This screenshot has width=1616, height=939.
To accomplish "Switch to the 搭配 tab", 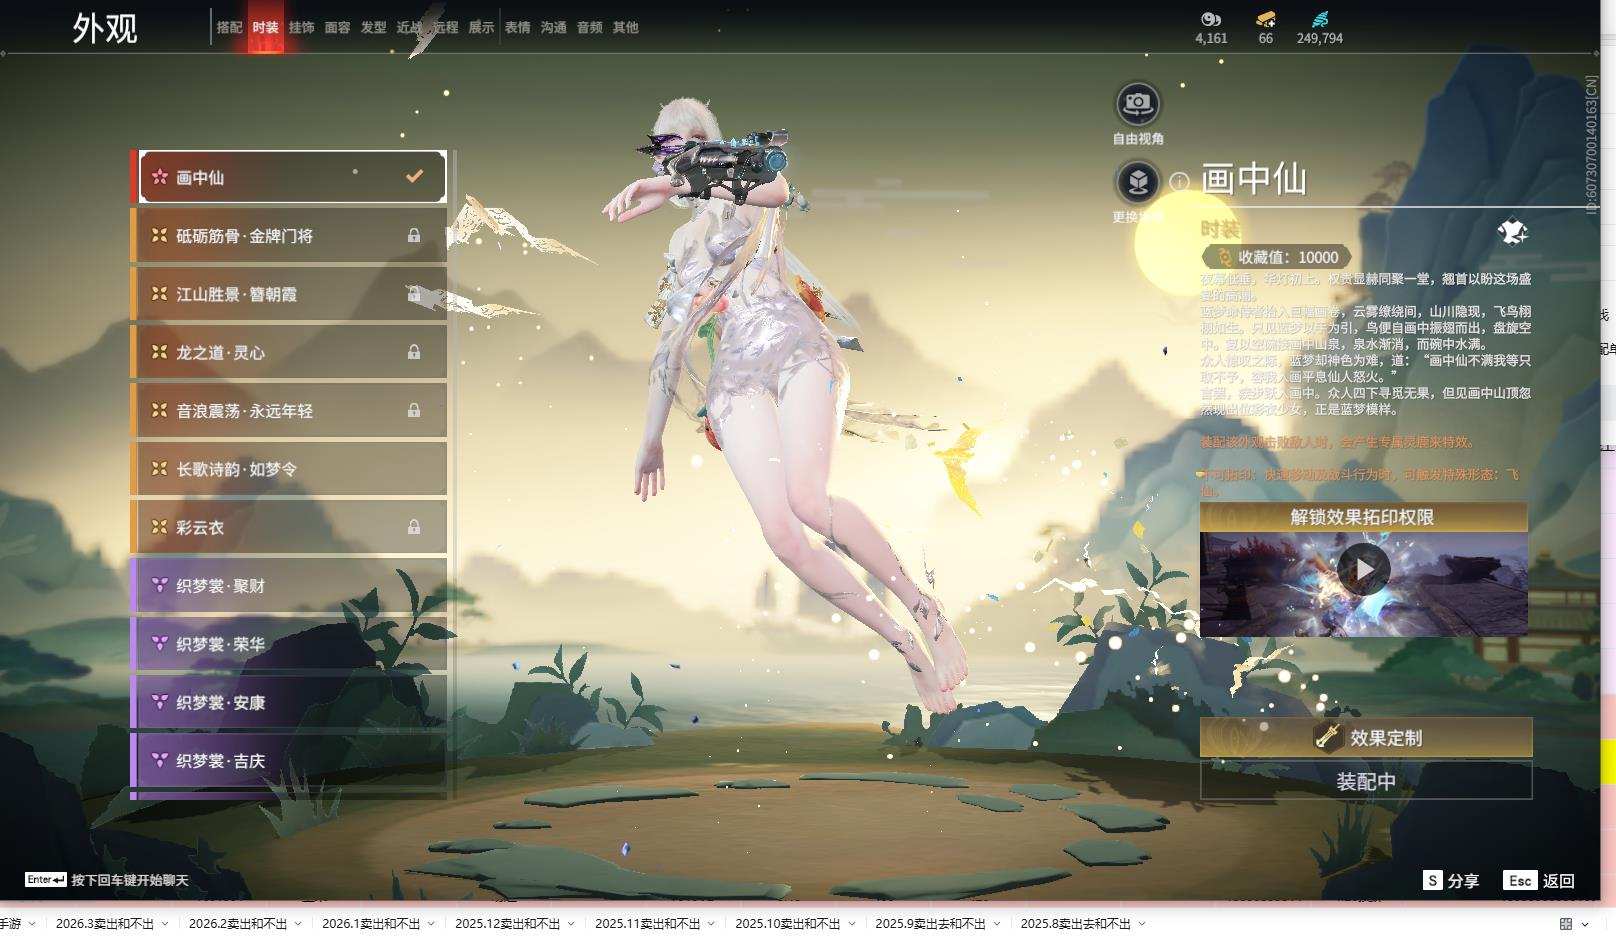I will (x=229, y=28).
